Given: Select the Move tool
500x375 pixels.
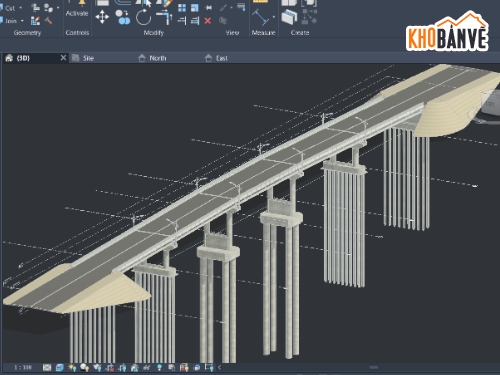Looking at the screenshot, I should click(102, 17).
